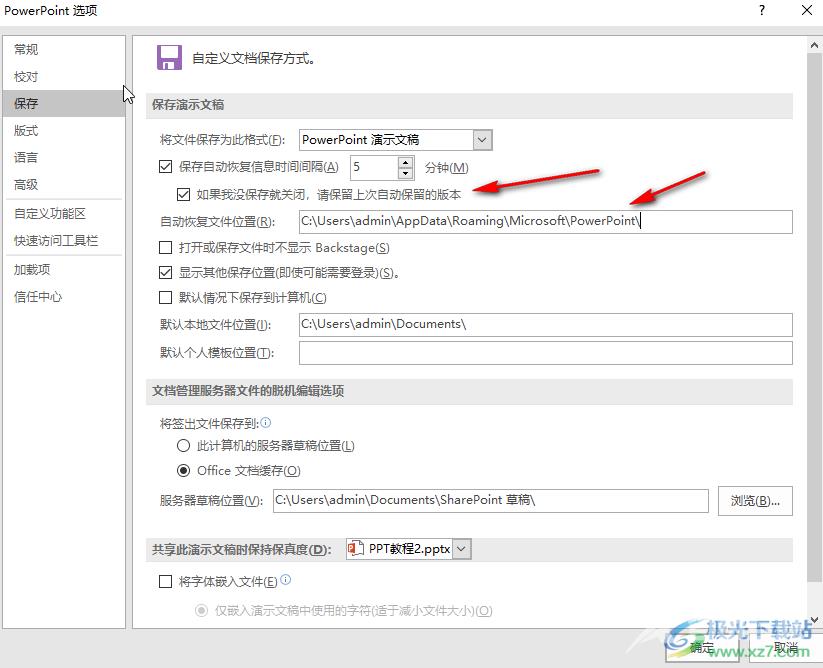Viewport: 823px width, 668px height.
Task: Select 此计算机的服务器草稿位置 radio button
Action: (x=183, y=446)
